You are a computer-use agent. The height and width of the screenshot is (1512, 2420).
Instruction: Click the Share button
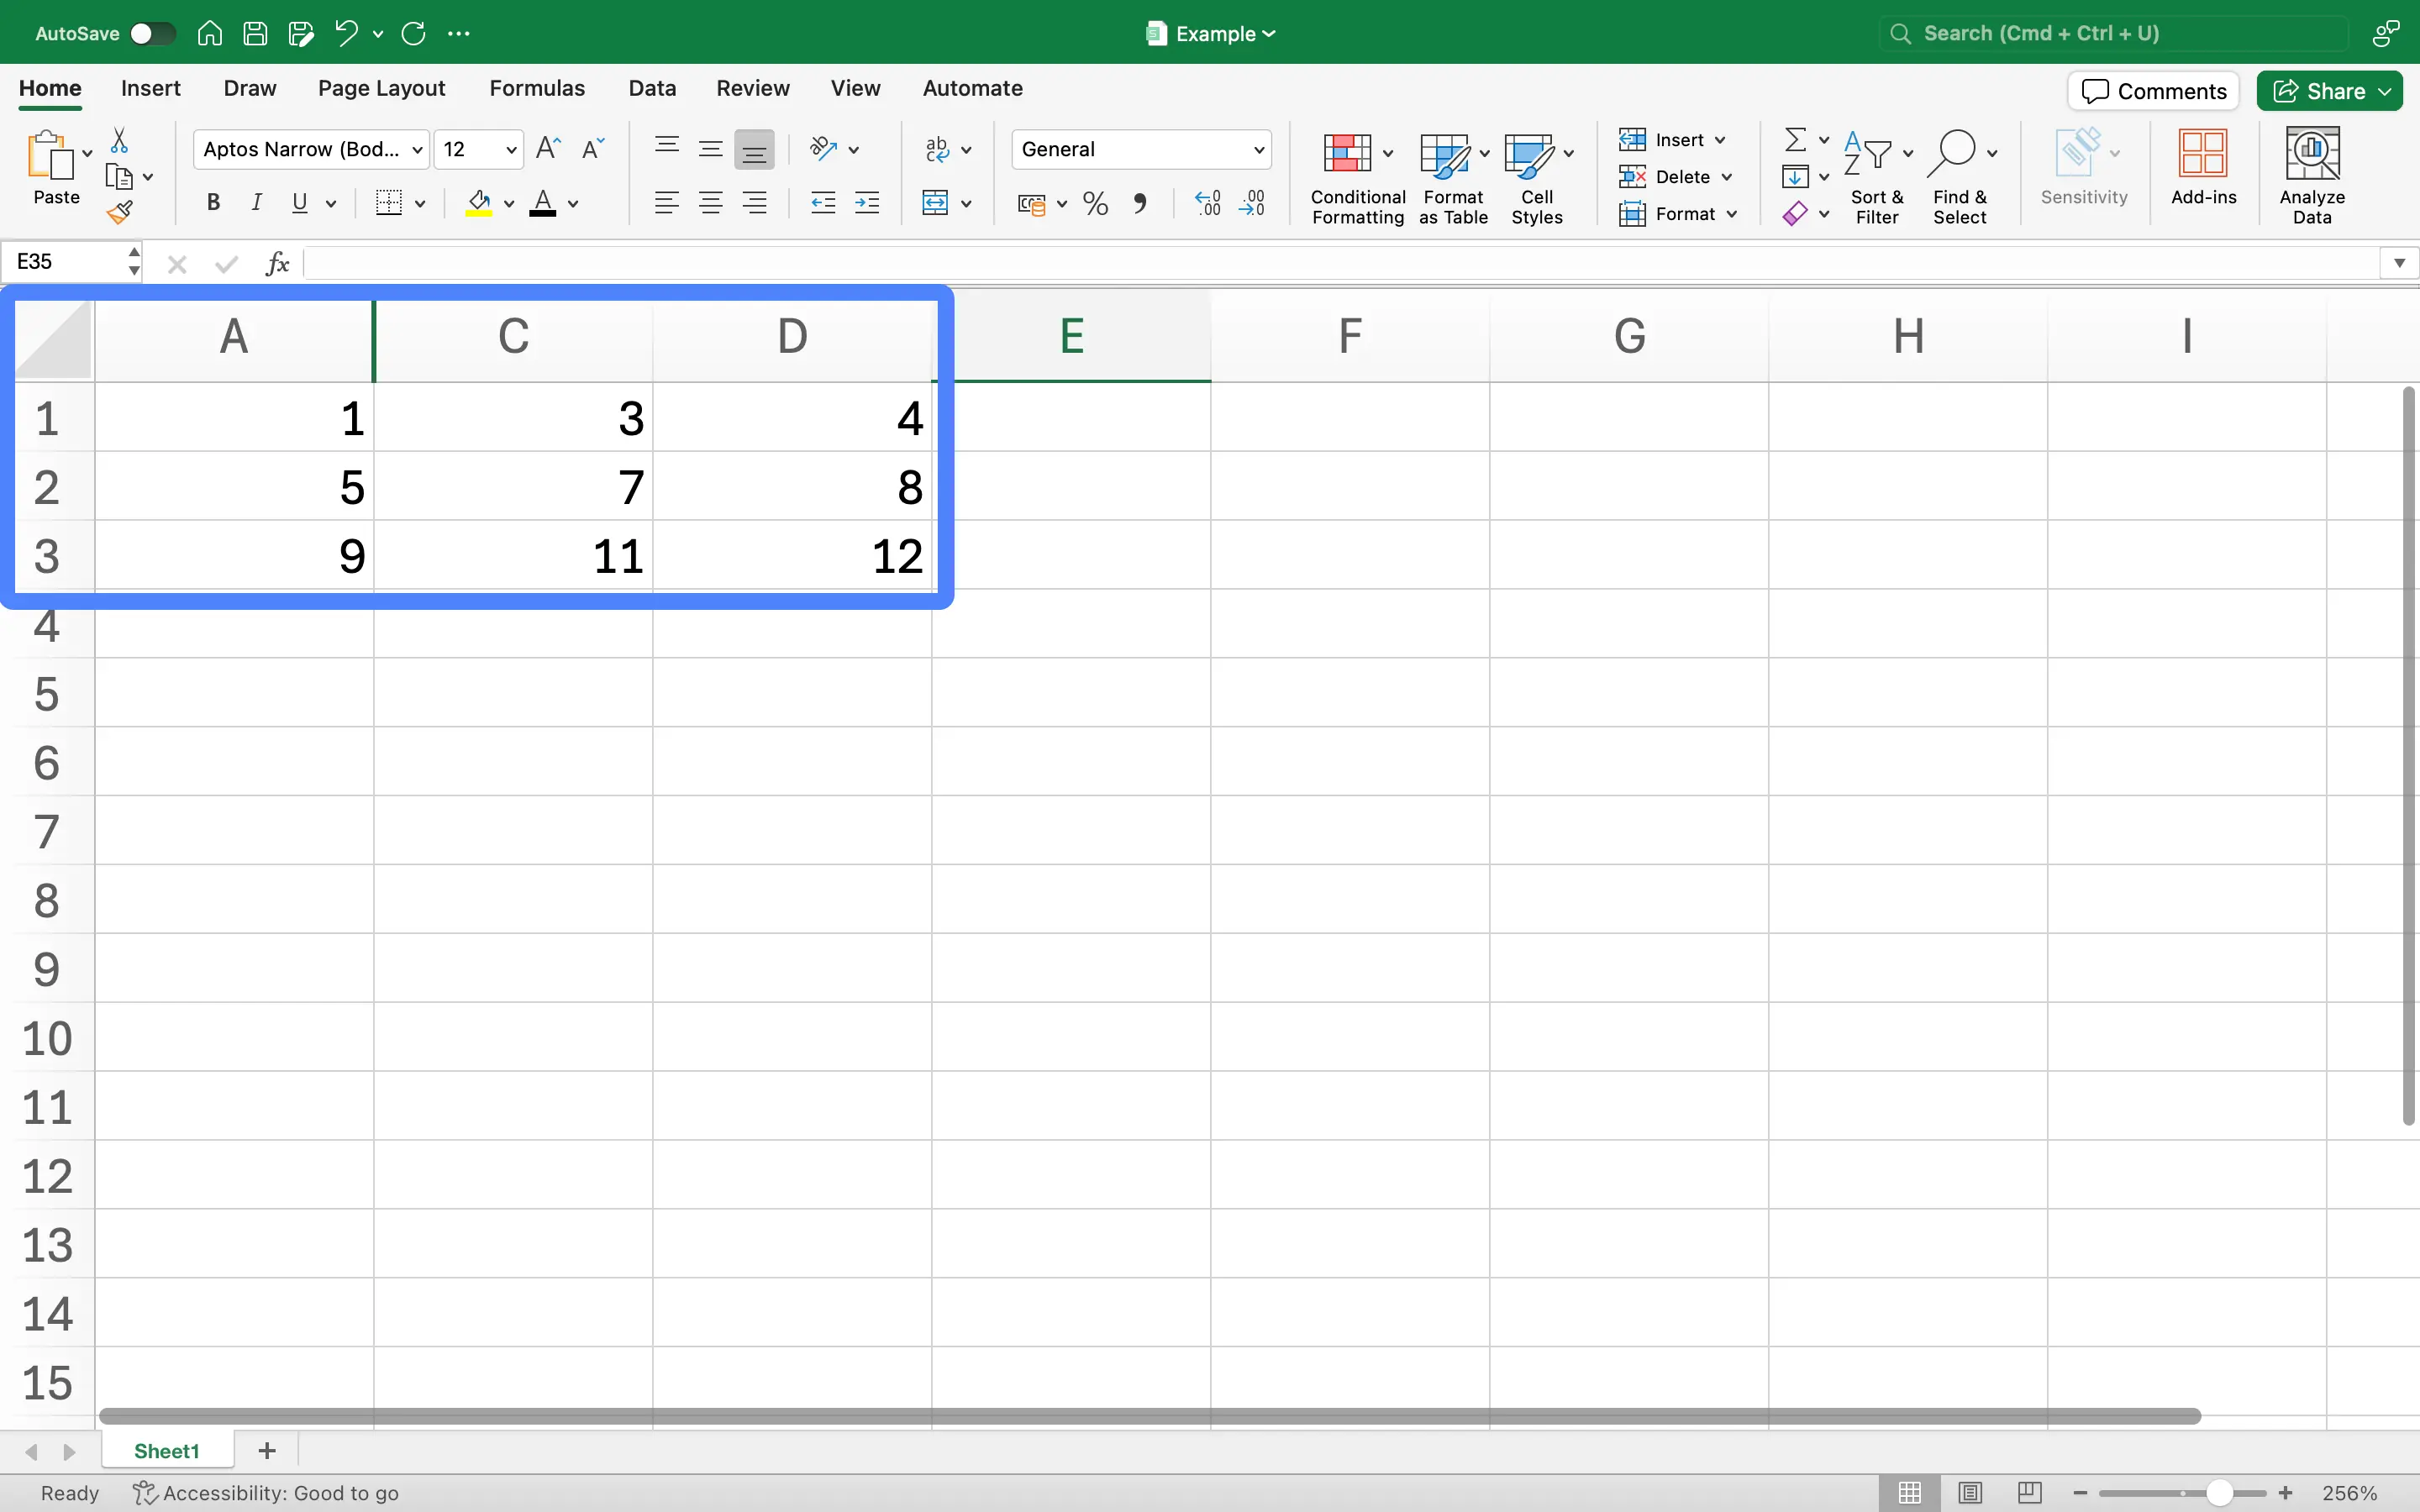pyautogui.click(x=2329, y=91)
